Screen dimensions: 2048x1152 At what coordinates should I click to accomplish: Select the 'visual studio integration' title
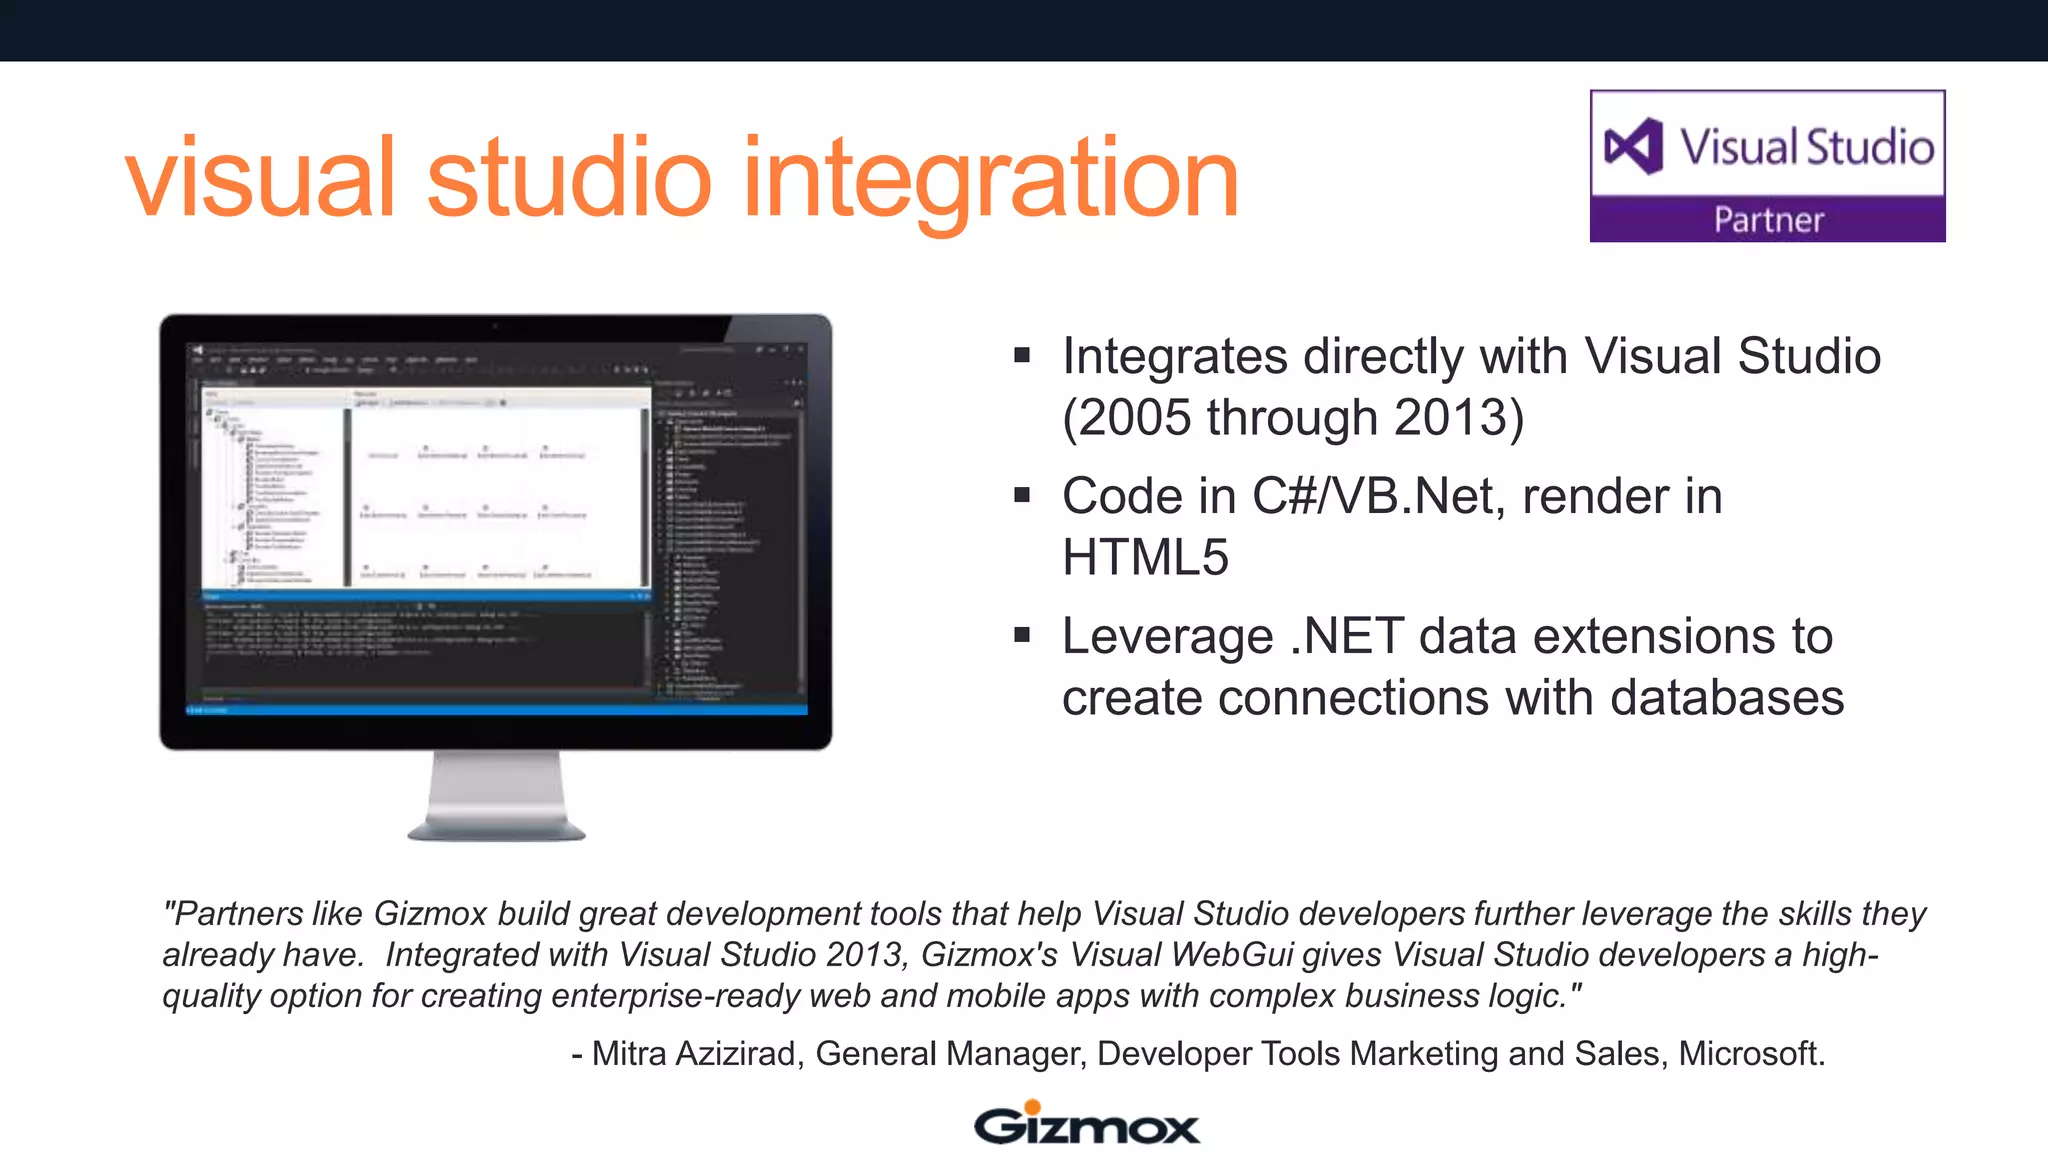pyautogui.click(x=682, y=178)
